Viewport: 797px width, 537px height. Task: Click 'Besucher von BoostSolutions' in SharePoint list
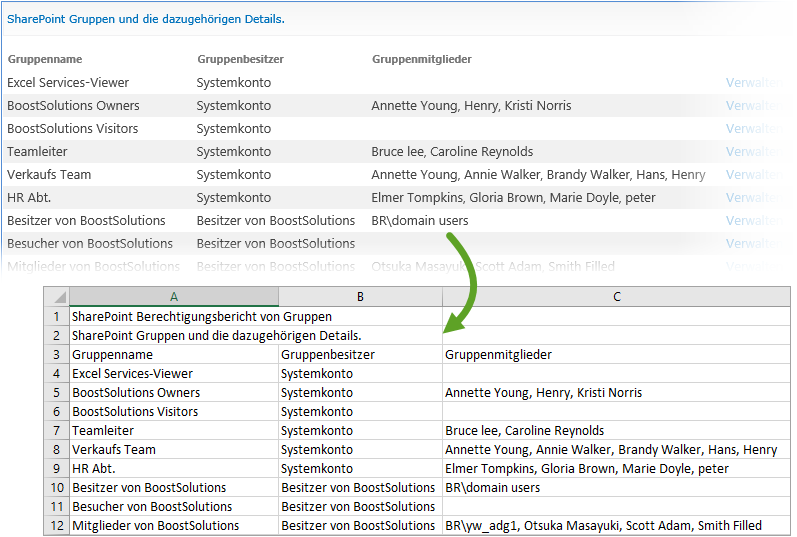pyautogui.click(x=90, y=244)
